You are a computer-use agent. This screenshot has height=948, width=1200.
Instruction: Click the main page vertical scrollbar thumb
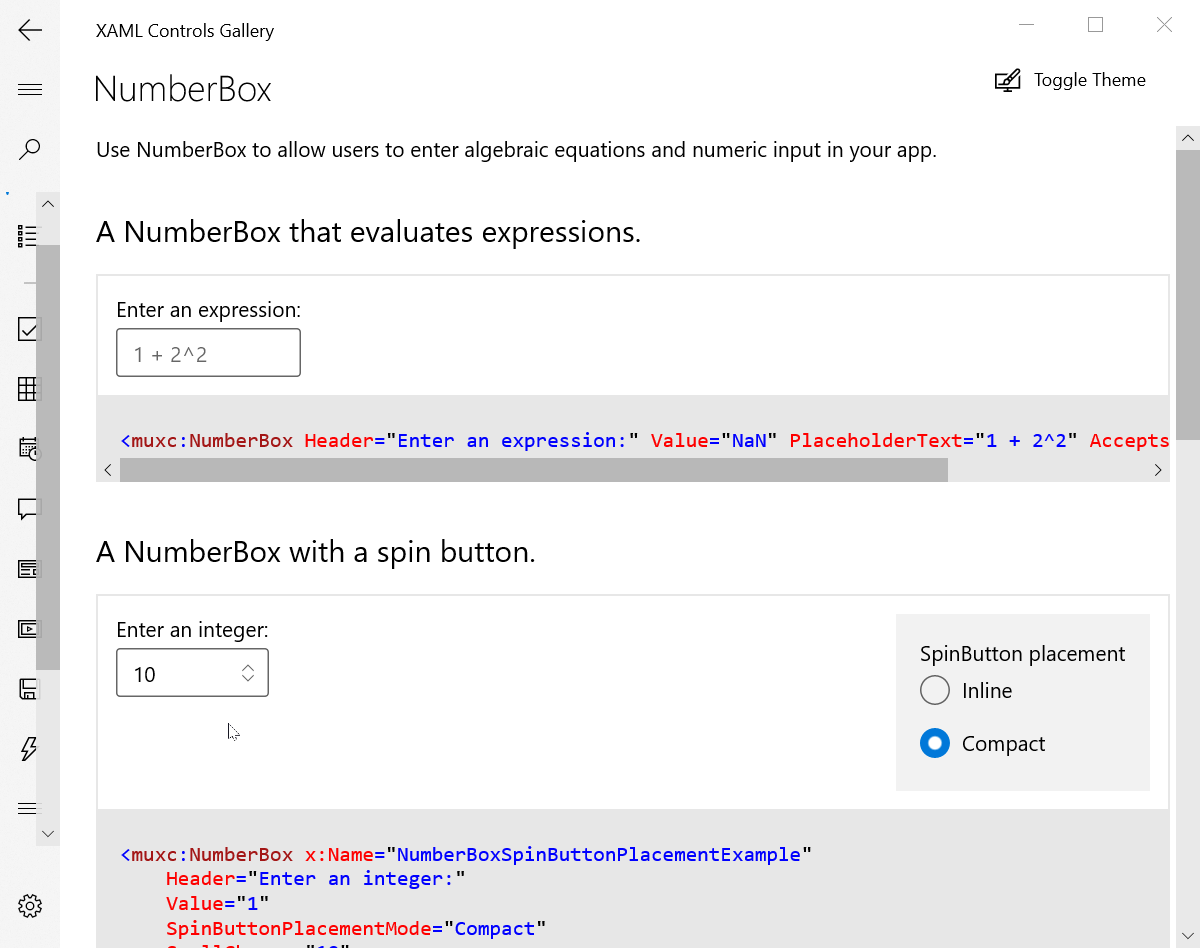click(x=1188, y=295)
